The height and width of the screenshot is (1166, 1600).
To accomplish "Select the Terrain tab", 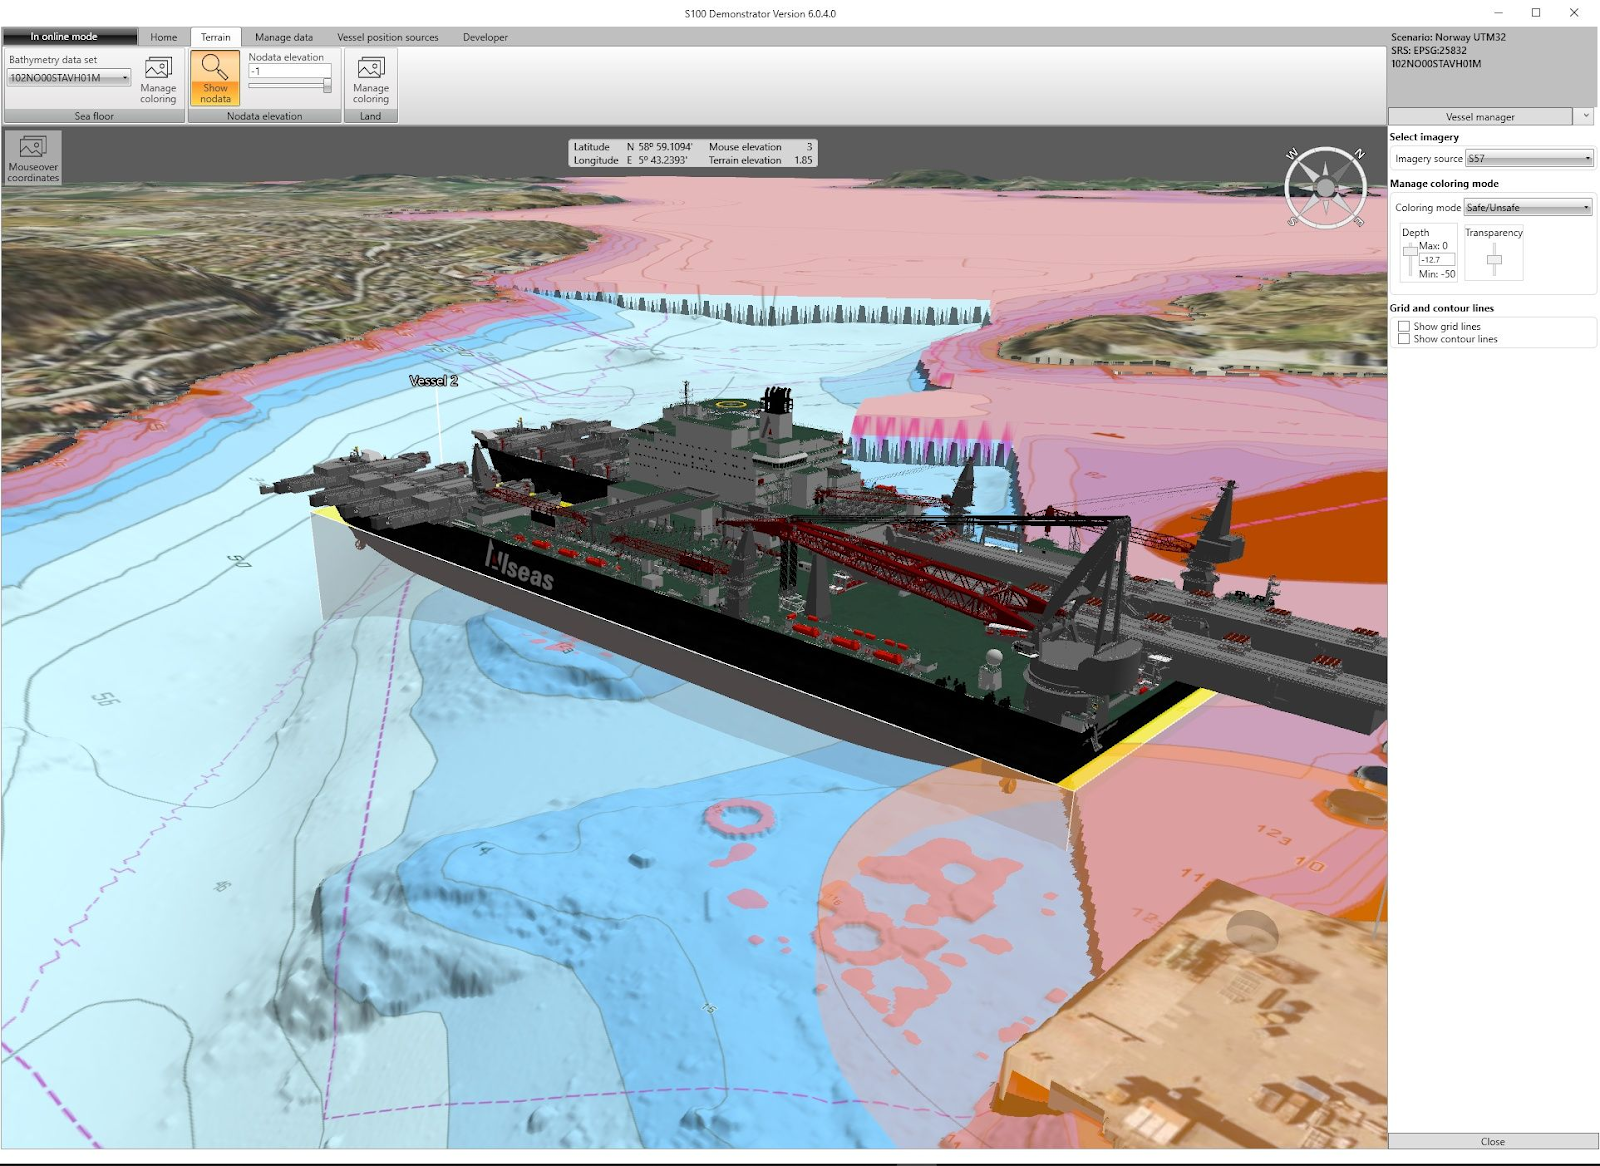I will 215,37.
